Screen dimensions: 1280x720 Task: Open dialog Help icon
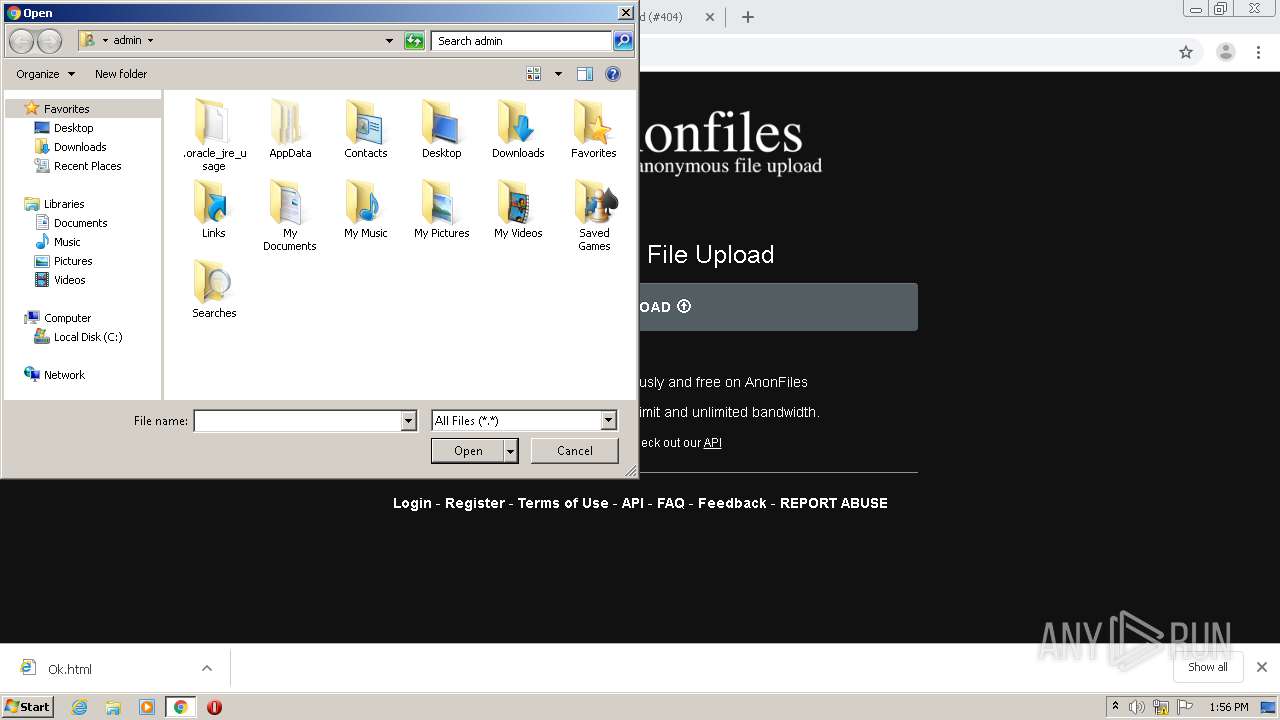click(613, 74)
